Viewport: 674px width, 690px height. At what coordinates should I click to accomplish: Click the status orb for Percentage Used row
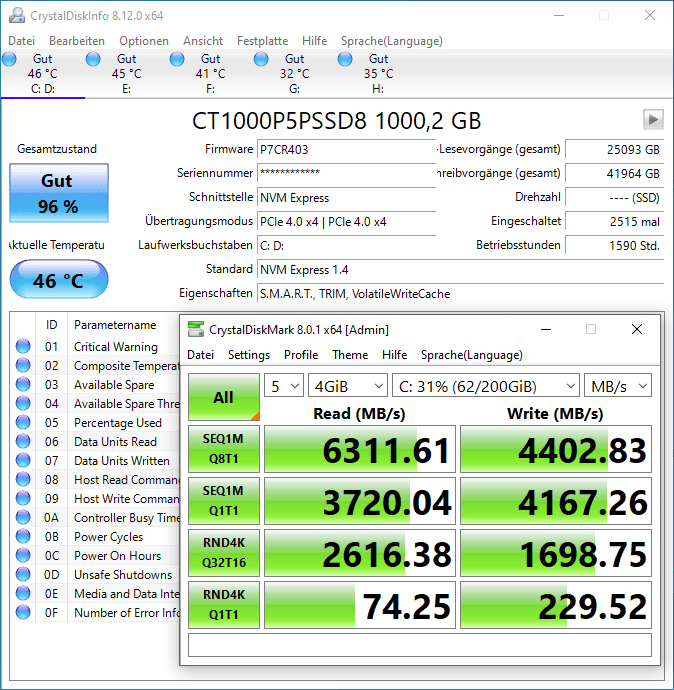tap(23, 422)
